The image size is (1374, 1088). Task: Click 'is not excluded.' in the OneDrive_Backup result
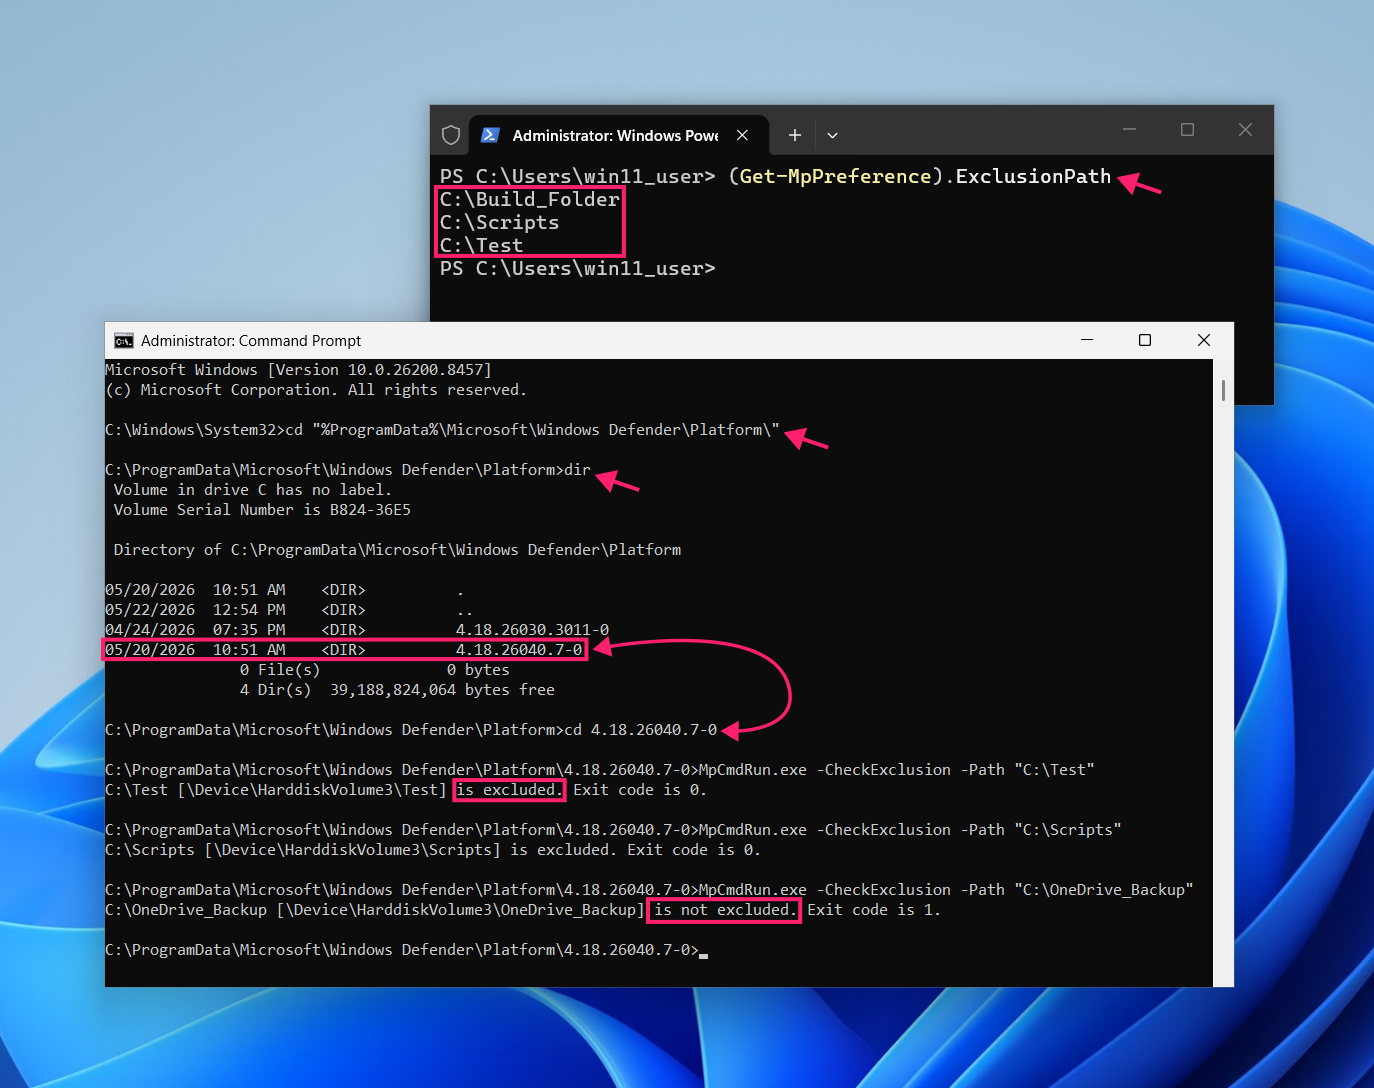(x=726, y=910)
